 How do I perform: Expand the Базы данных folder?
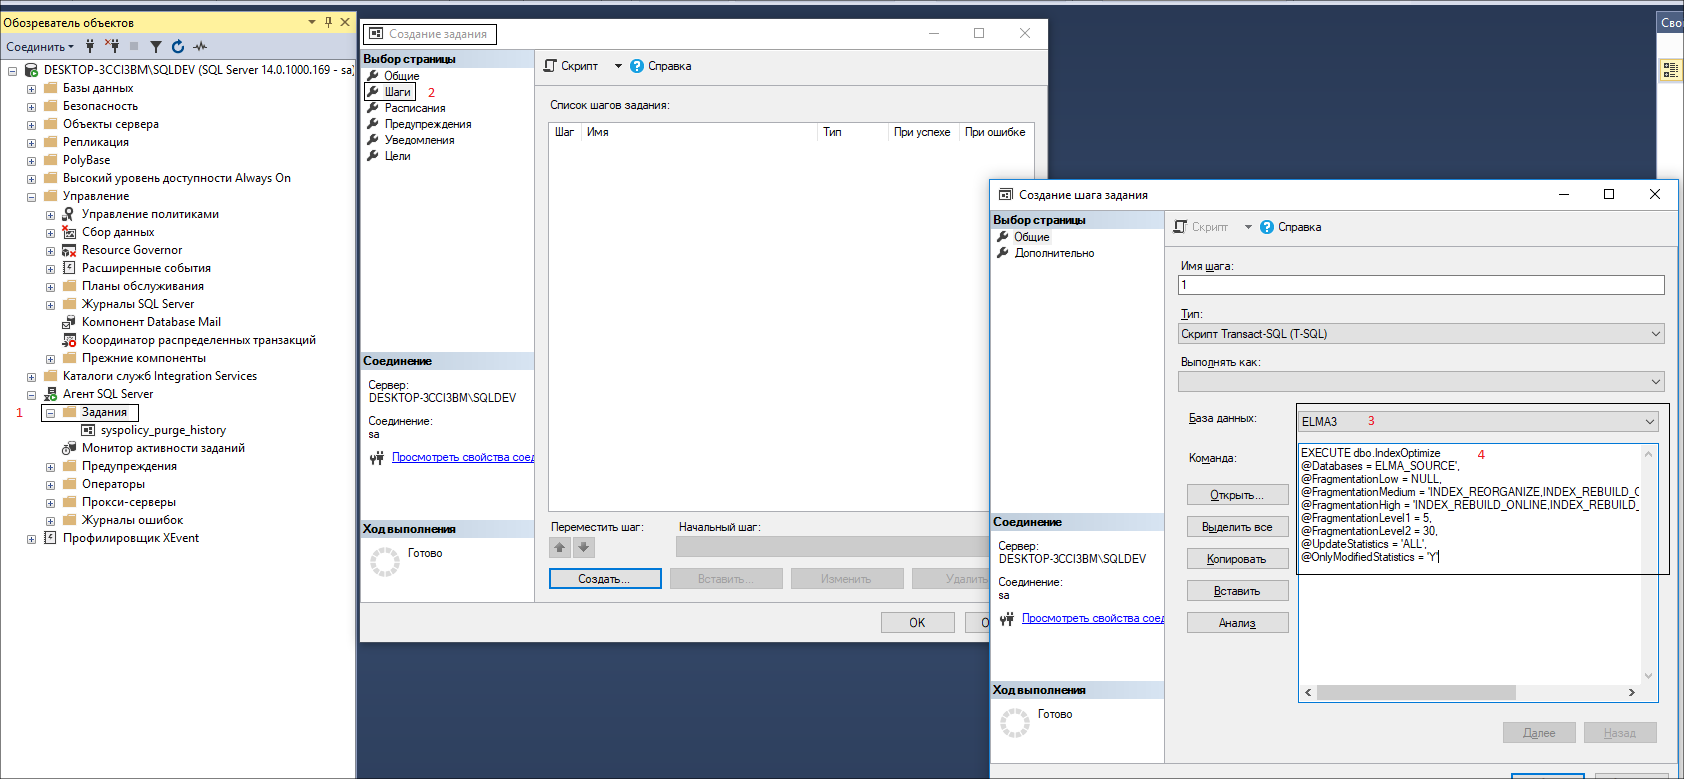tap(31, 89)
